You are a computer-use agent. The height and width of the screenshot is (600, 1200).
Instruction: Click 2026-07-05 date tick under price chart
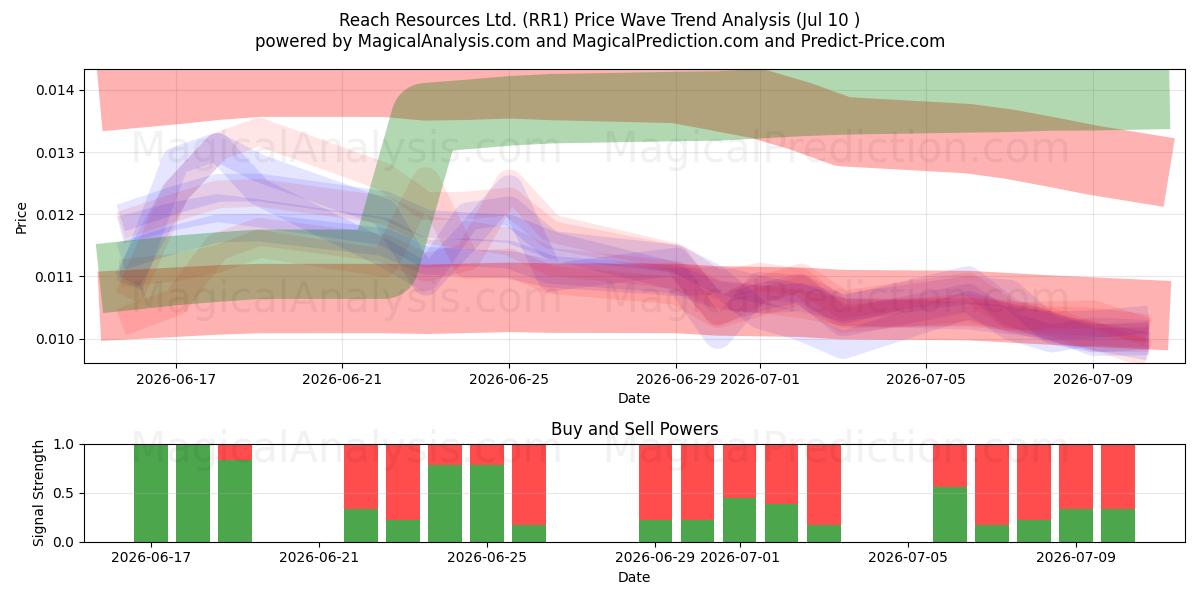click(926, 379)
